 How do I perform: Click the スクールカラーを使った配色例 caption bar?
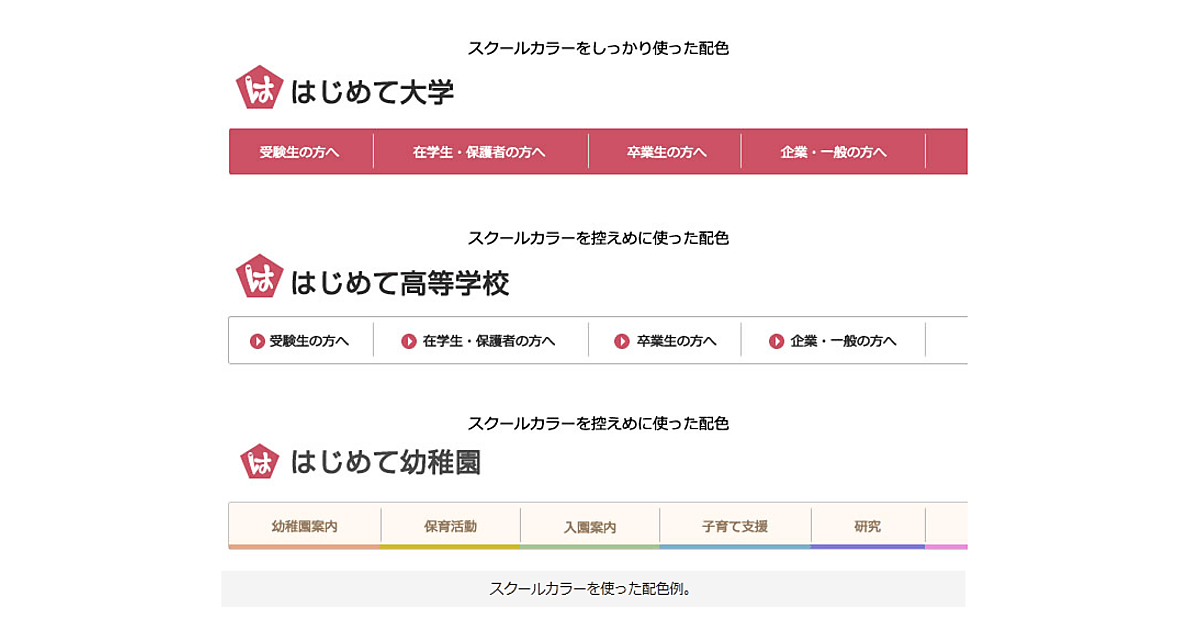pos(592,589)
